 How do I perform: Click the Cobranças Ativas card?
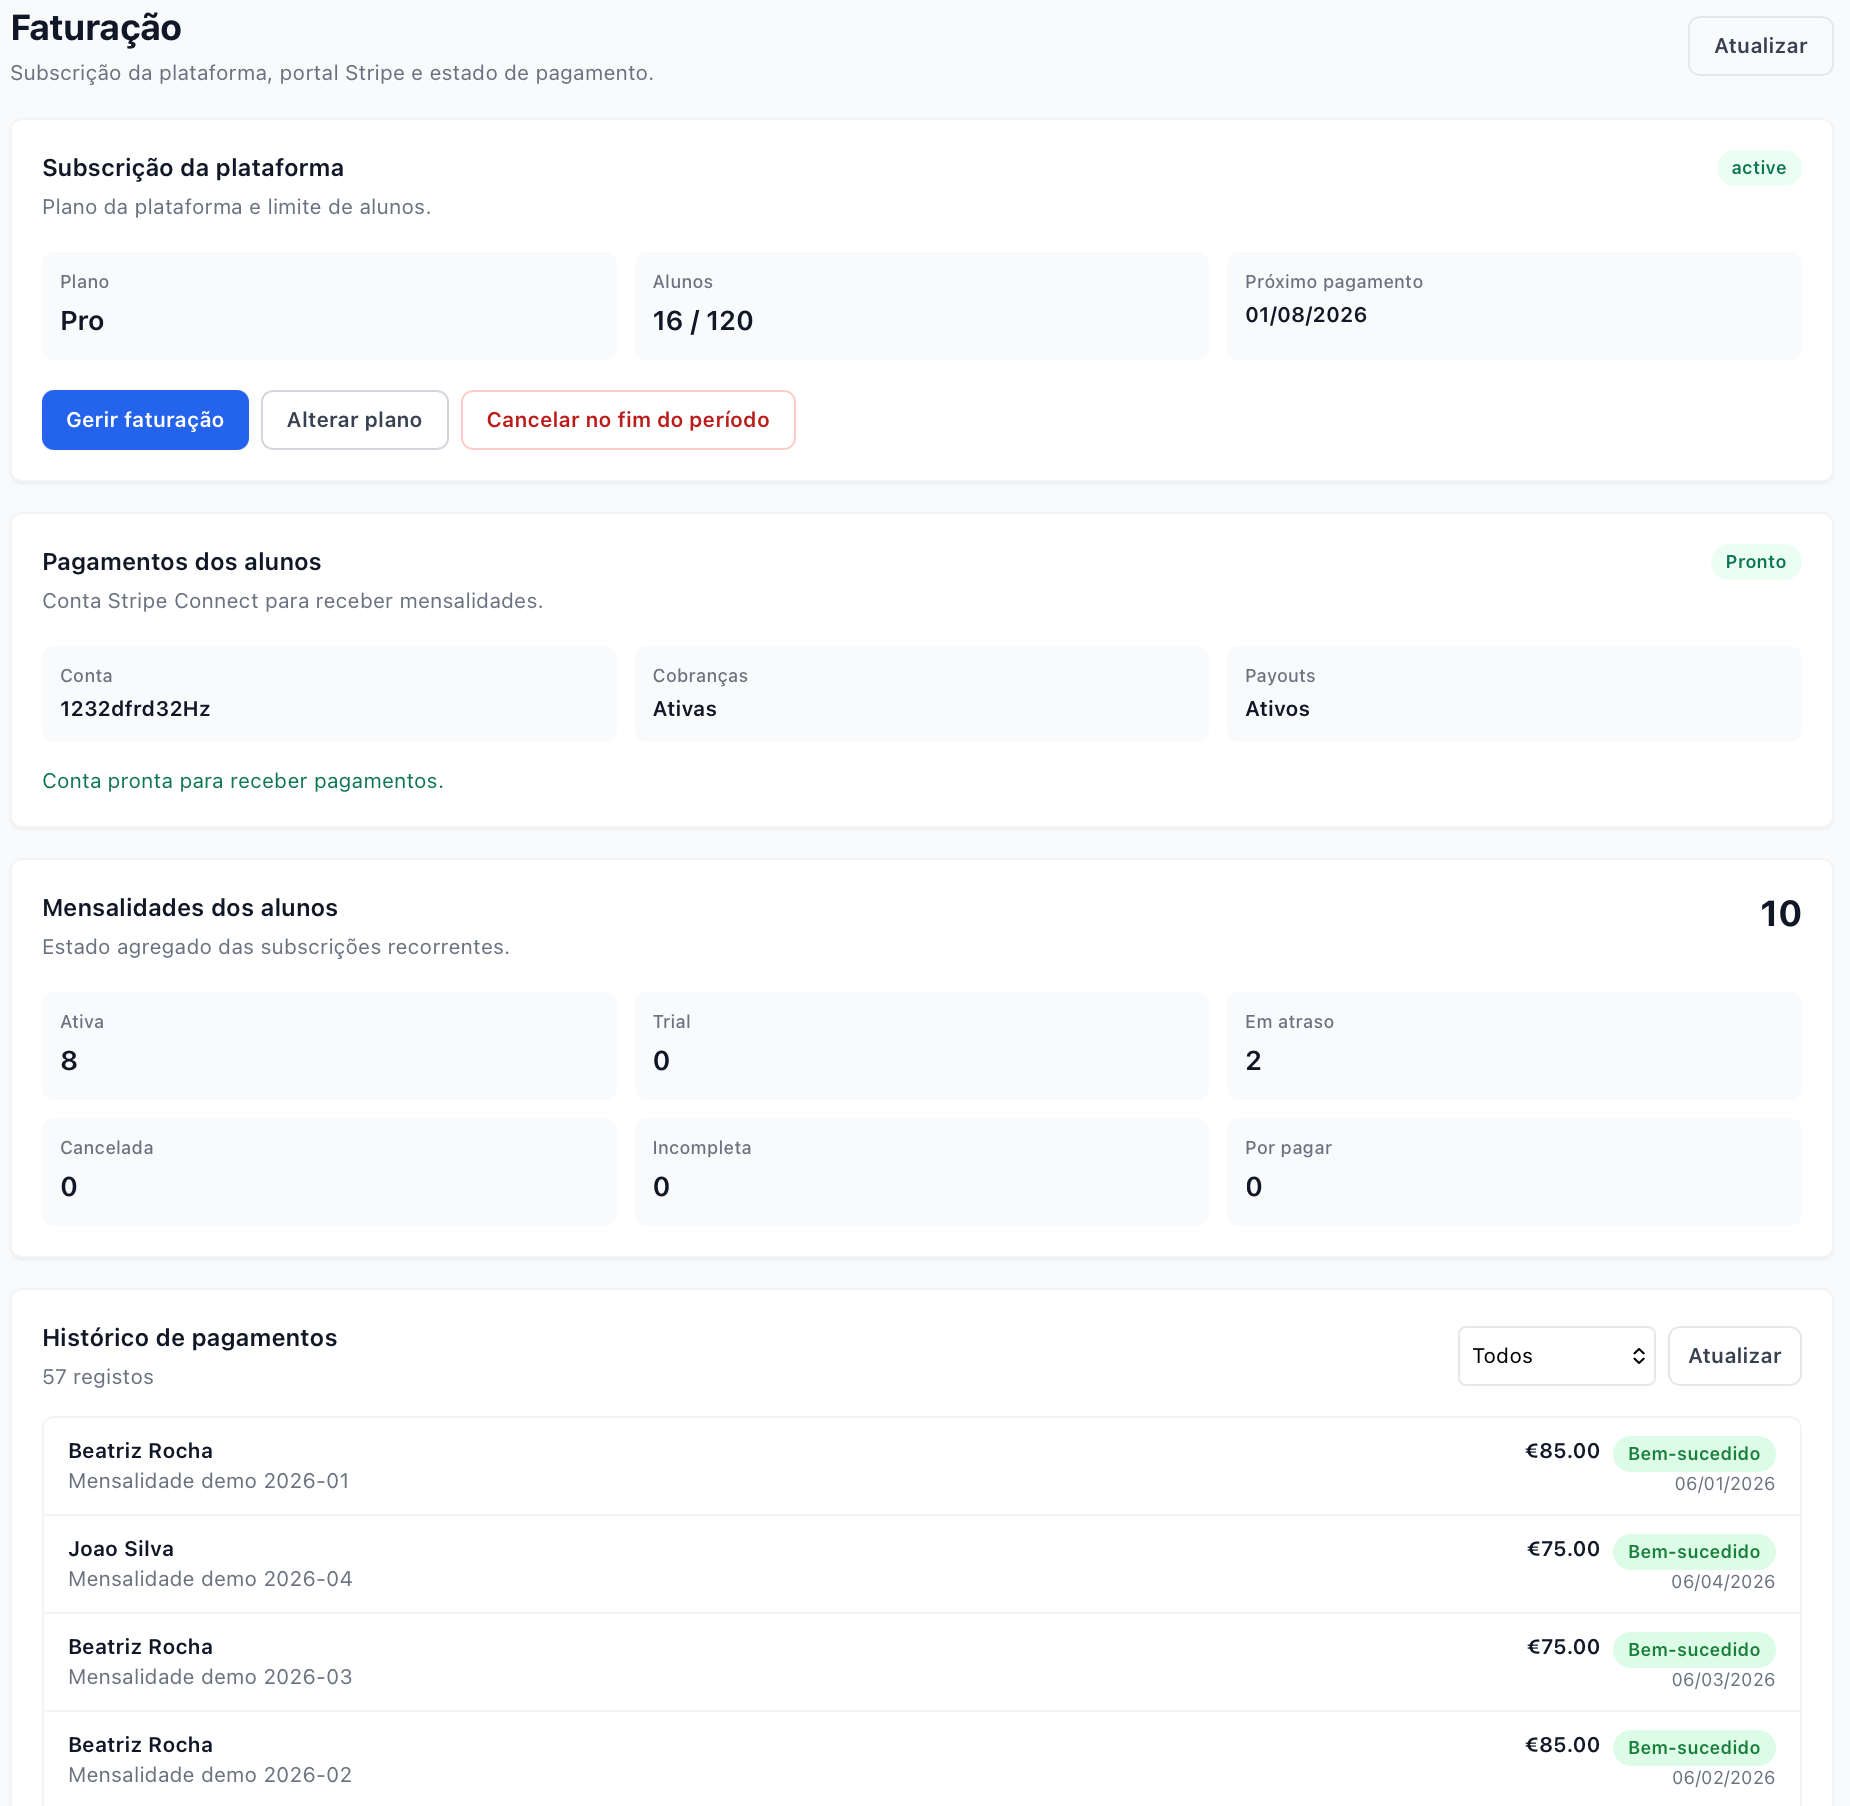(x=921, y=694)
